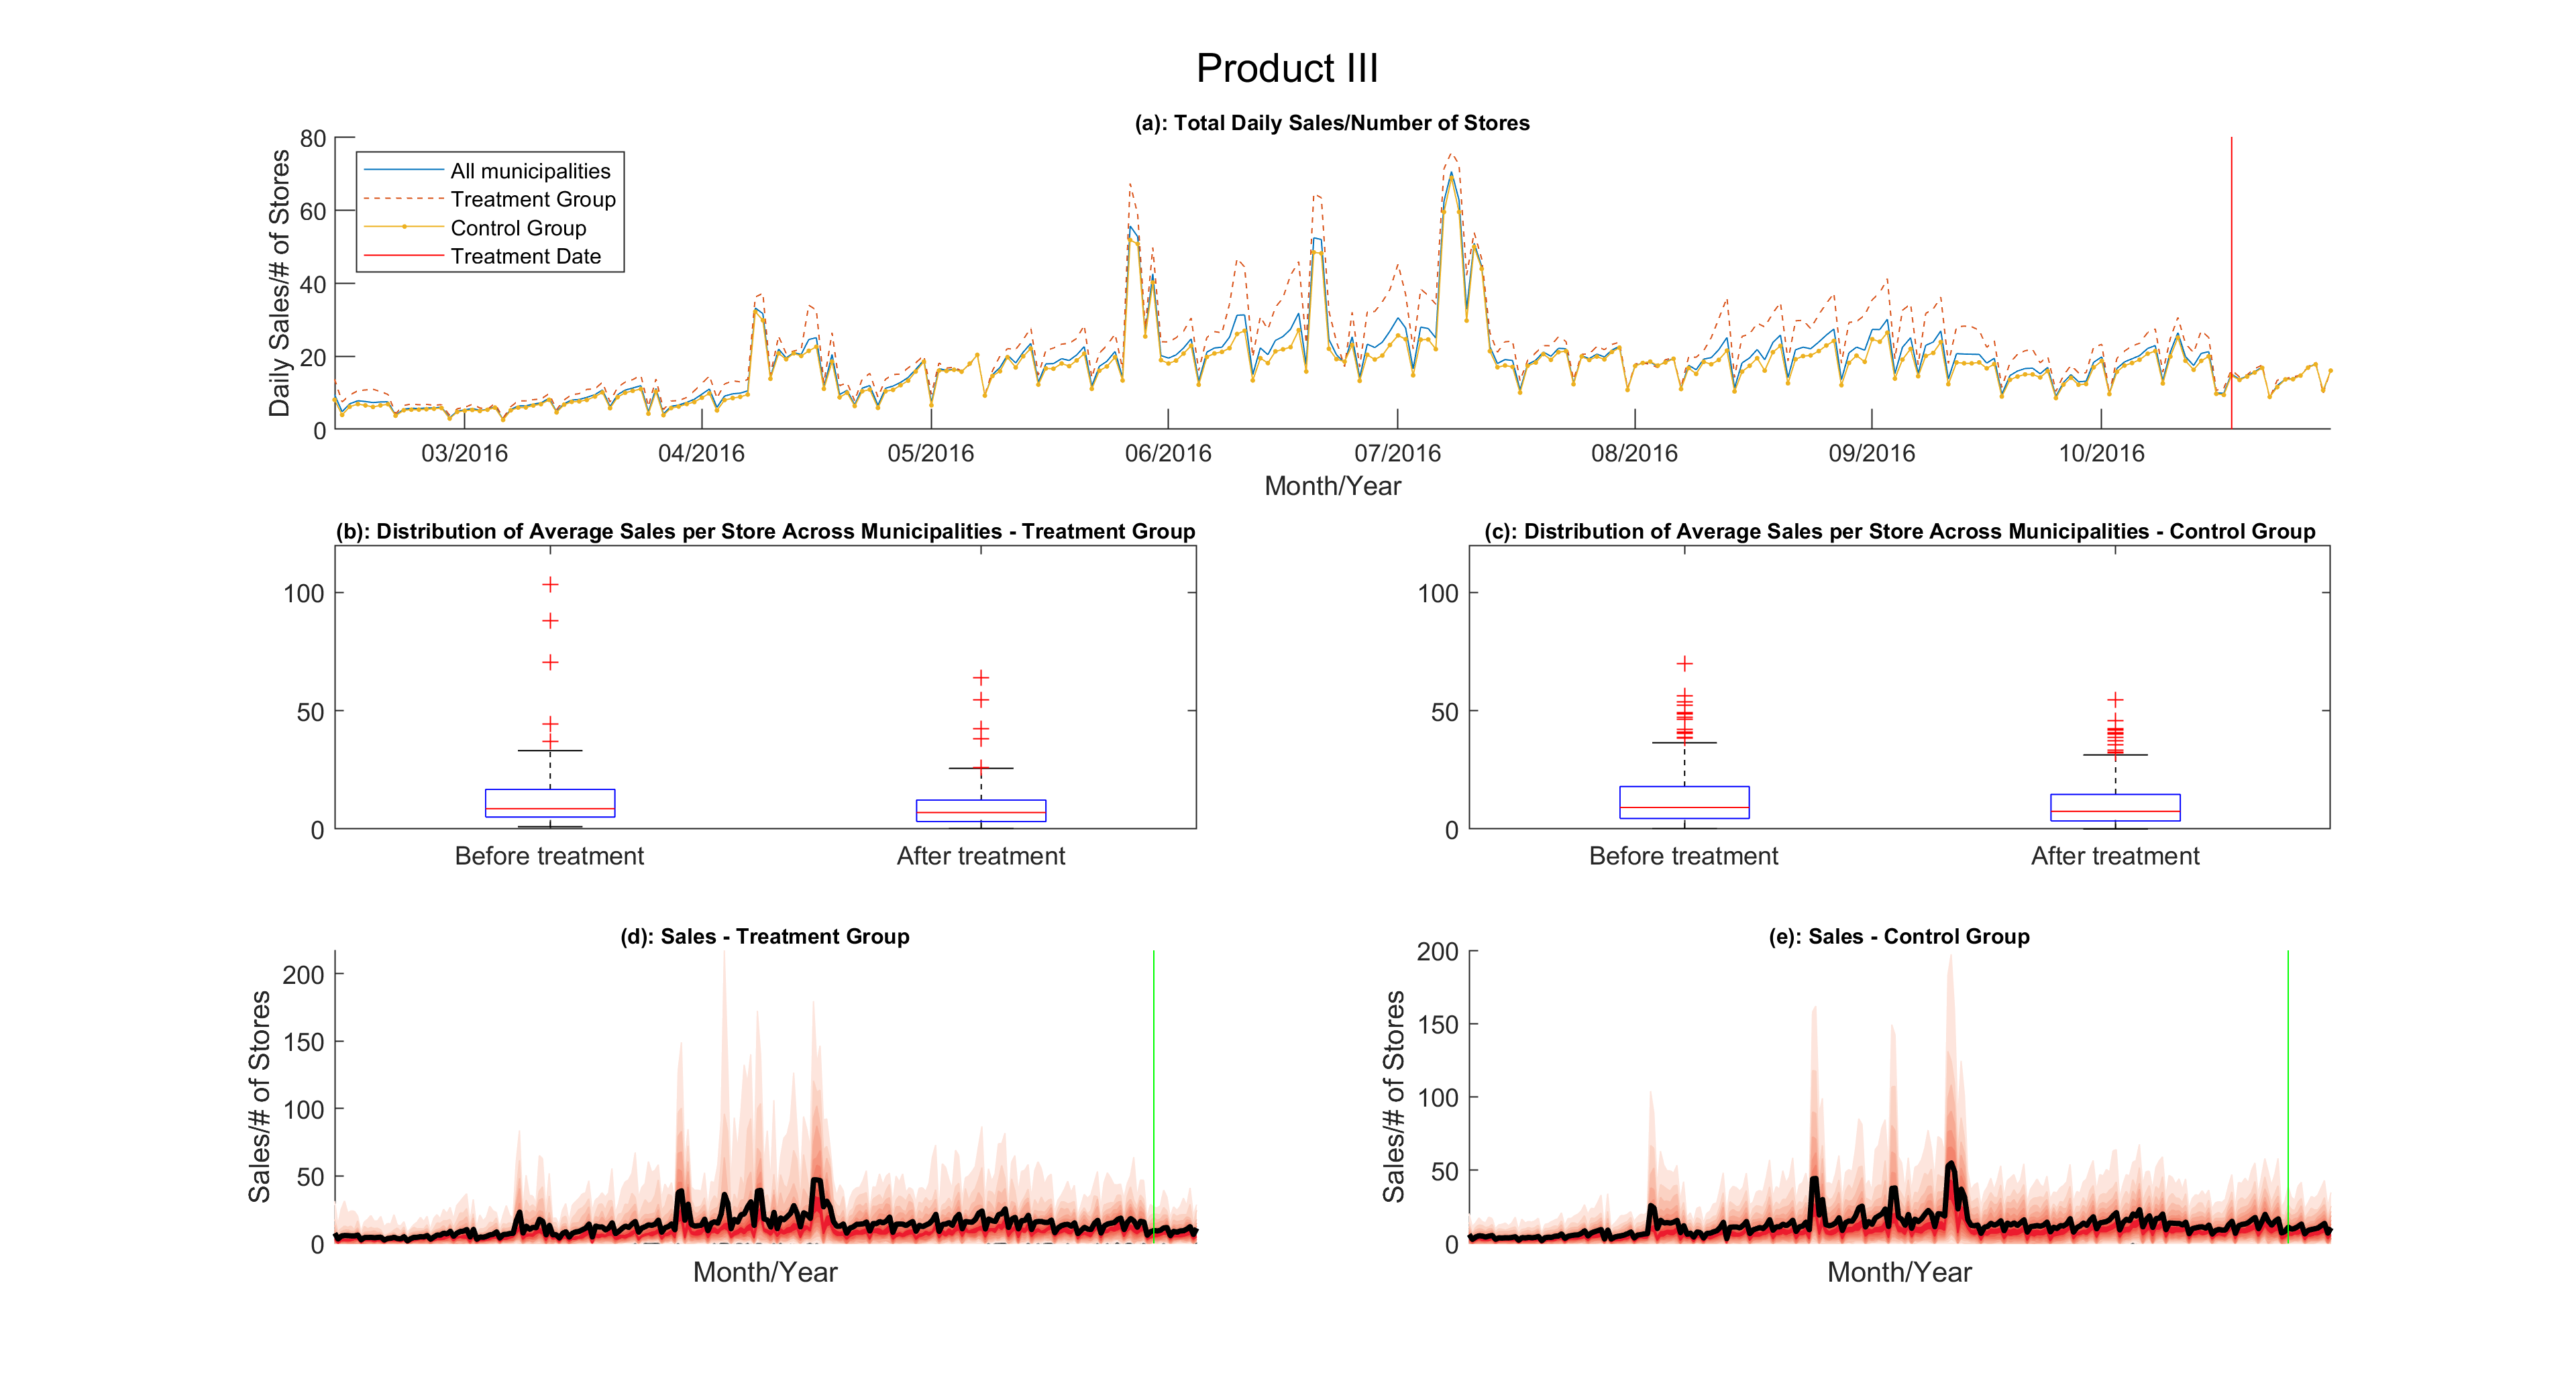Click 'Month/Year' axis label under plot (a)
The width and height of the screenshot is (2576, 1393).
[x=1332, y=486]
